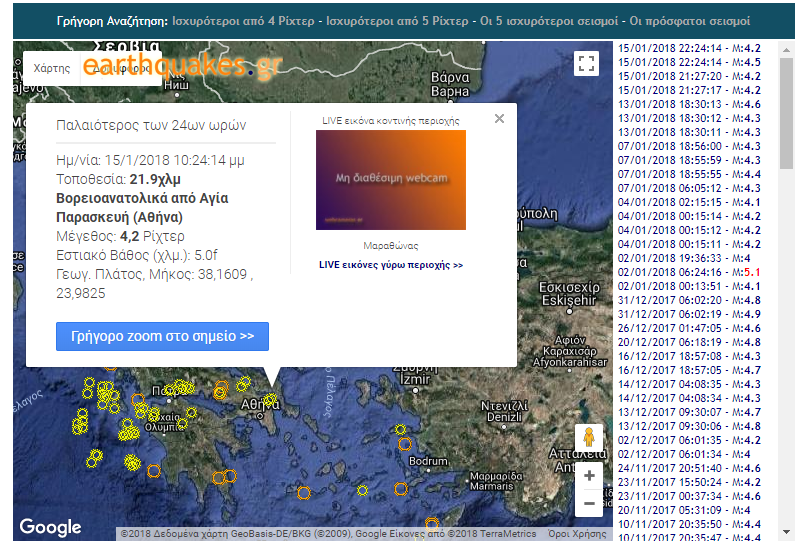Select quake 14/12/2017 04:08:35 M:4.3

click(689, 384)
